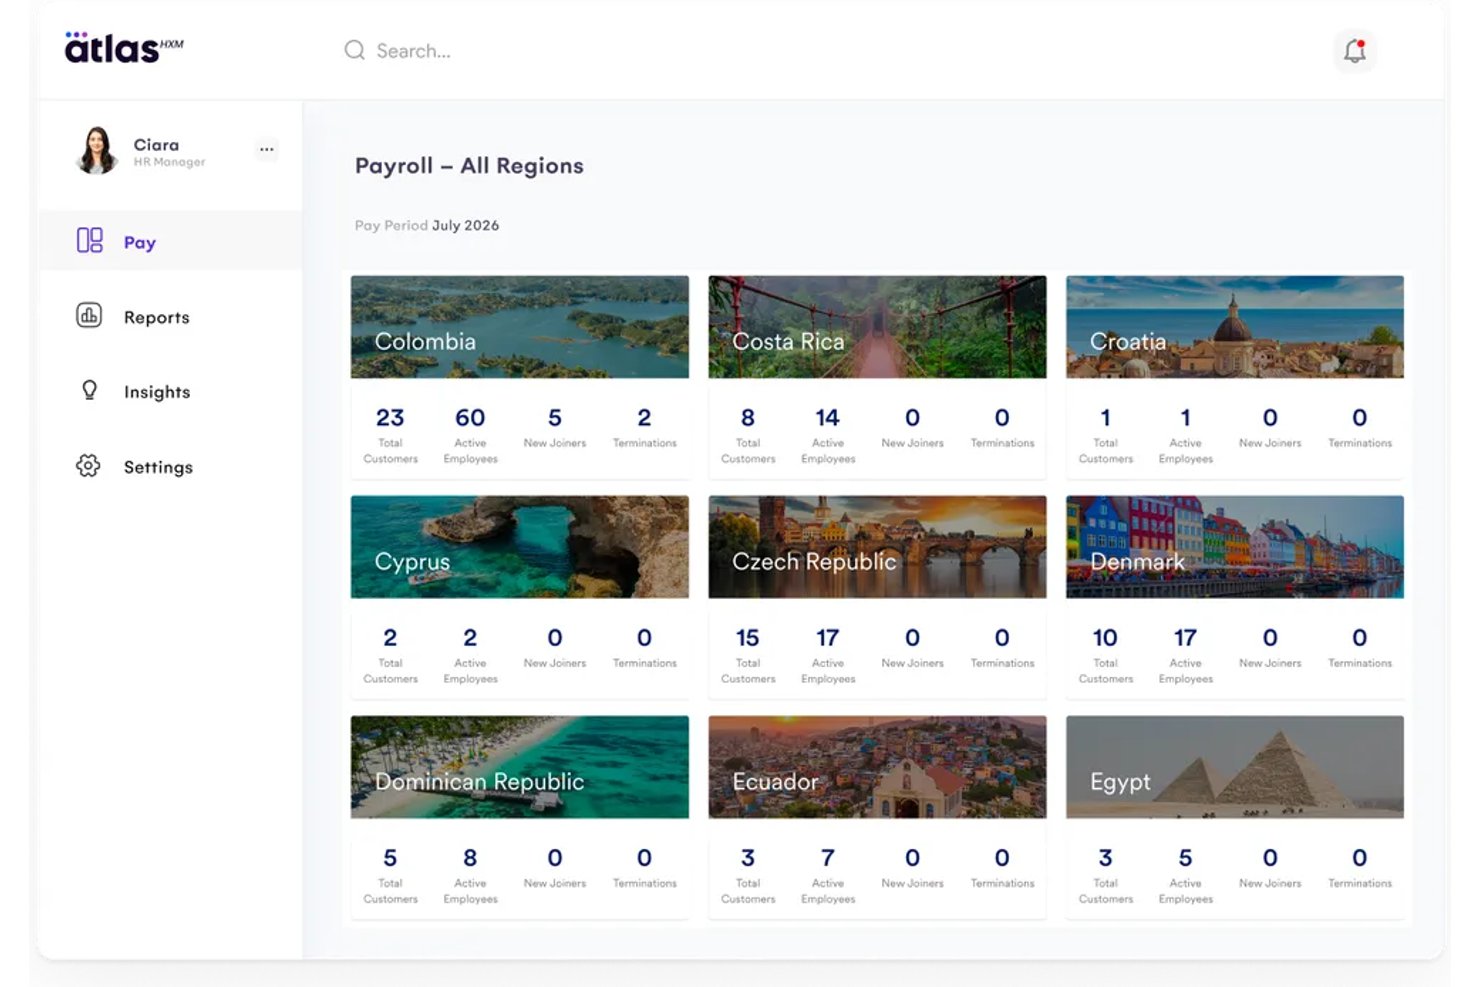Open the Egypt region card image
Viewport: 1480px width, 987px height.
1235,767
